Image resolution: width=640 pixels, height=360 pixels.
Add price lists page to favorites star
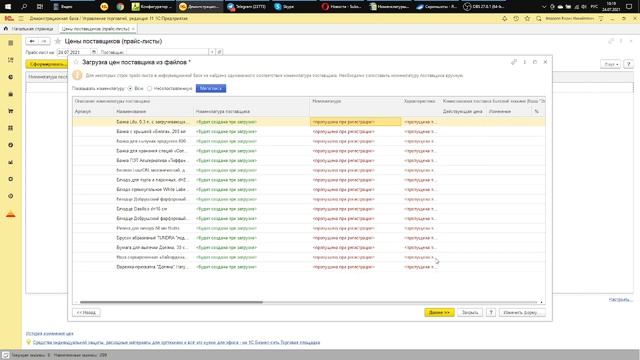pos(58,41)
